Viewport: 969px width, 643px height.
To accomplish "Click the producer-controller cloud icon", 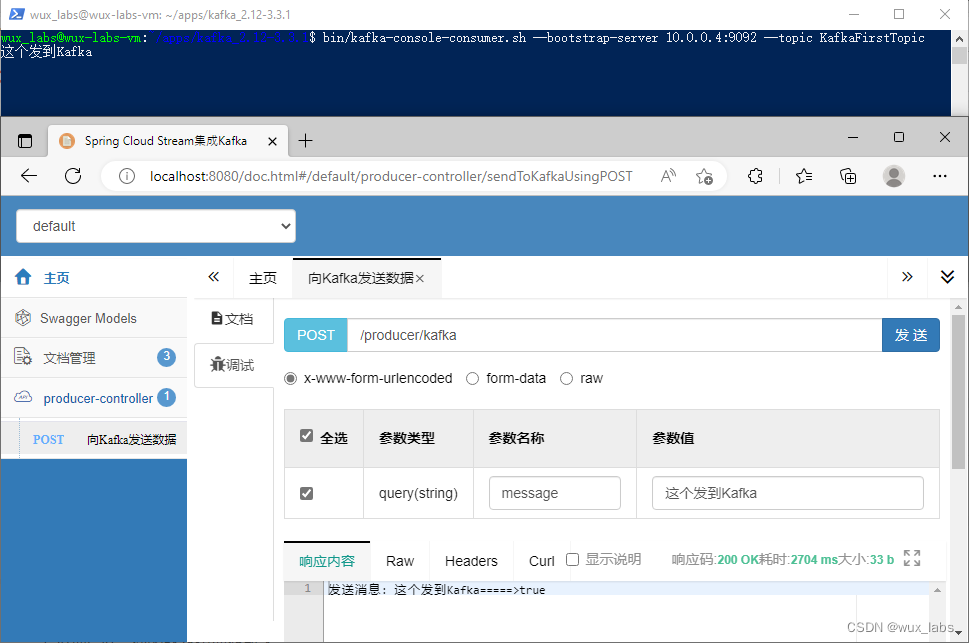I will click(x=23, y=397).
